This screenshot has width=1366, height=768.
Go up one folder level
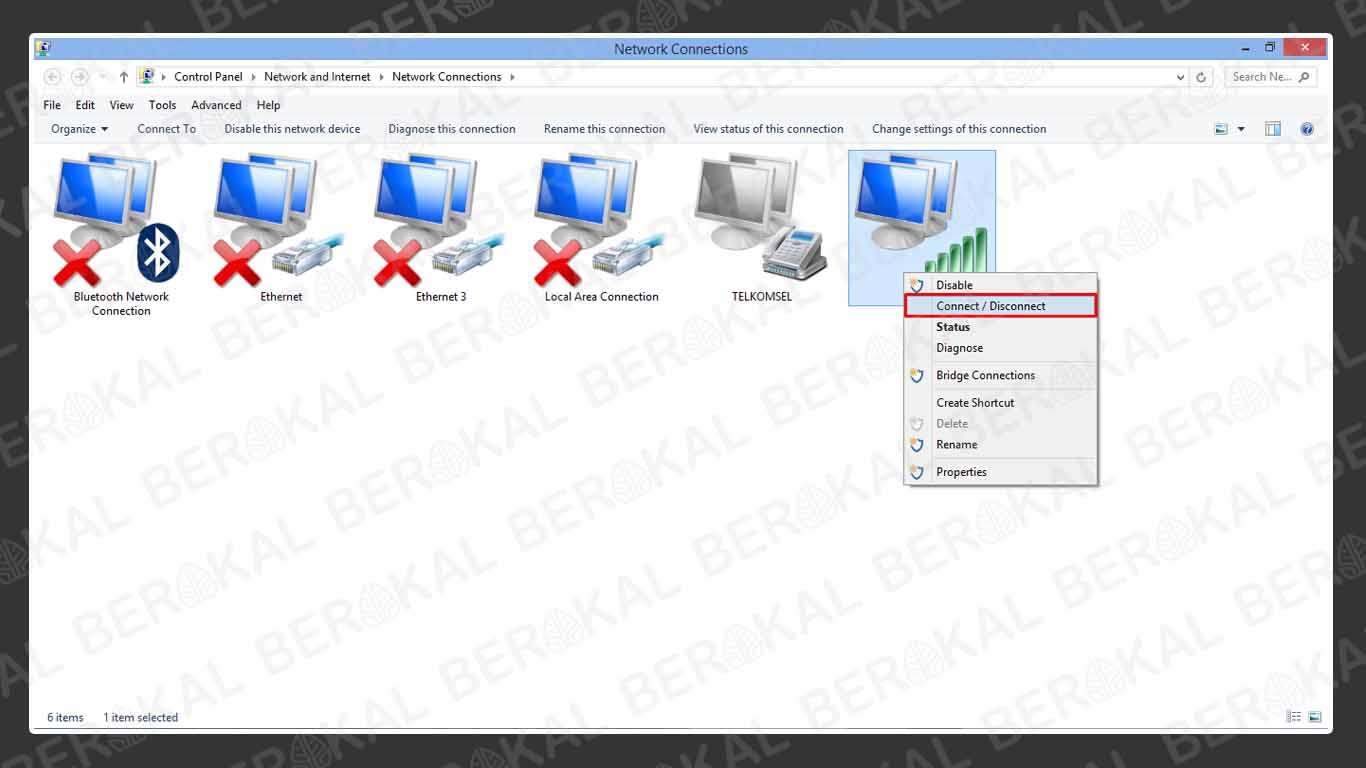[x=124, y=77]
